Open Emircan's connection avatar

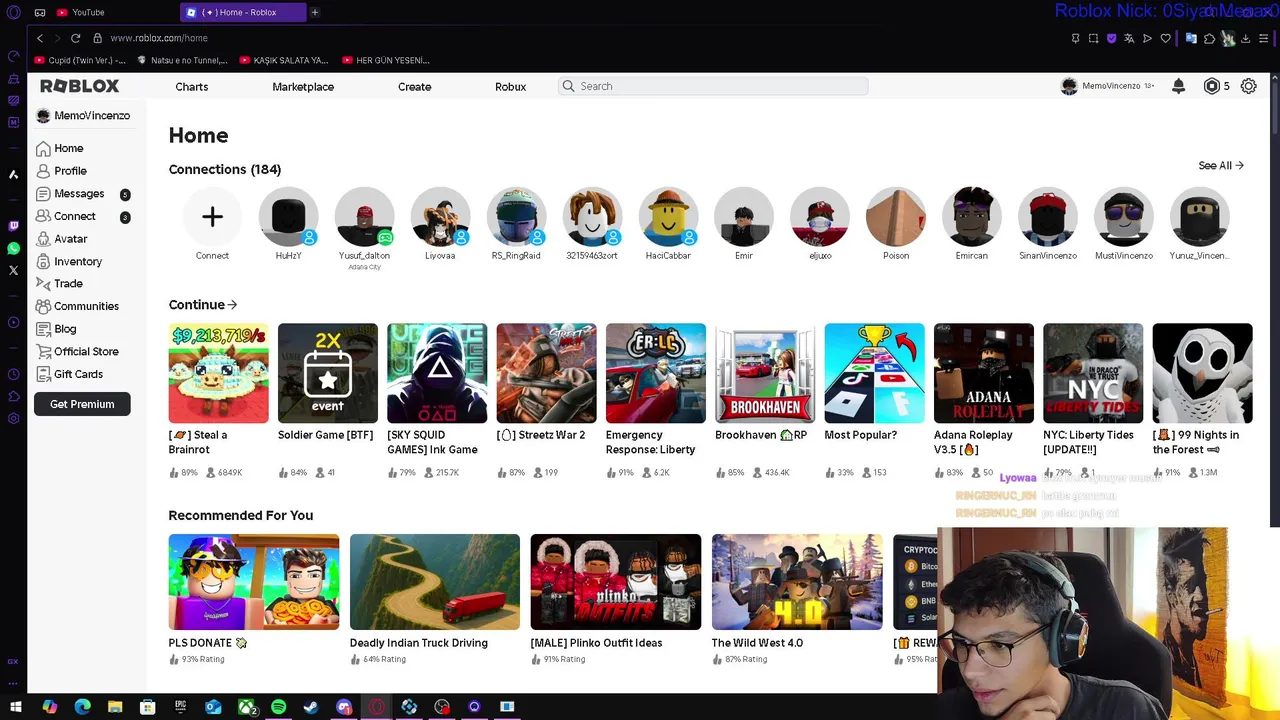pyautogui.click(x=971, y=217)
